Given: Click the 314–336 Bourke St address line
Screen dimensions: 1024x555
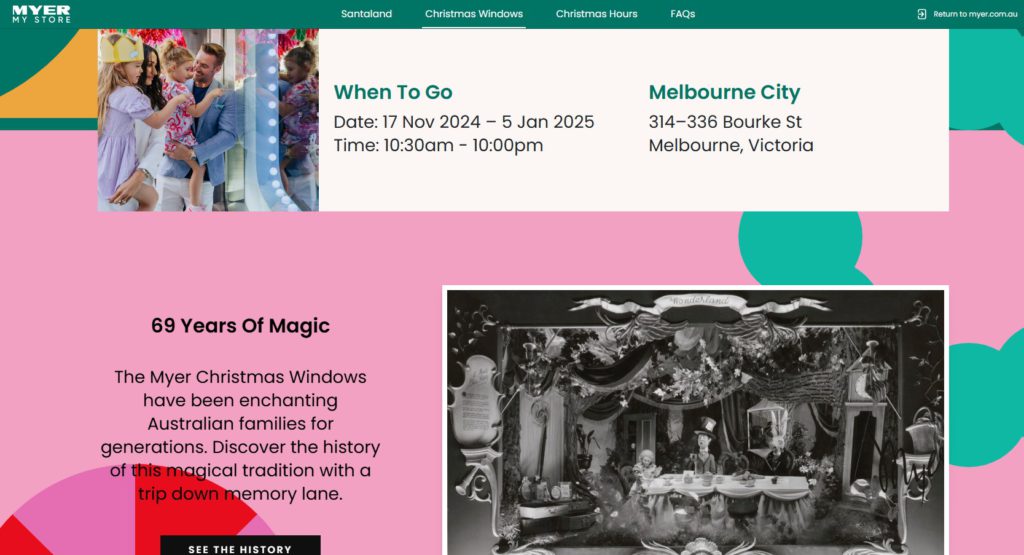Looking at the screenshot, I should tap(725, 122).
